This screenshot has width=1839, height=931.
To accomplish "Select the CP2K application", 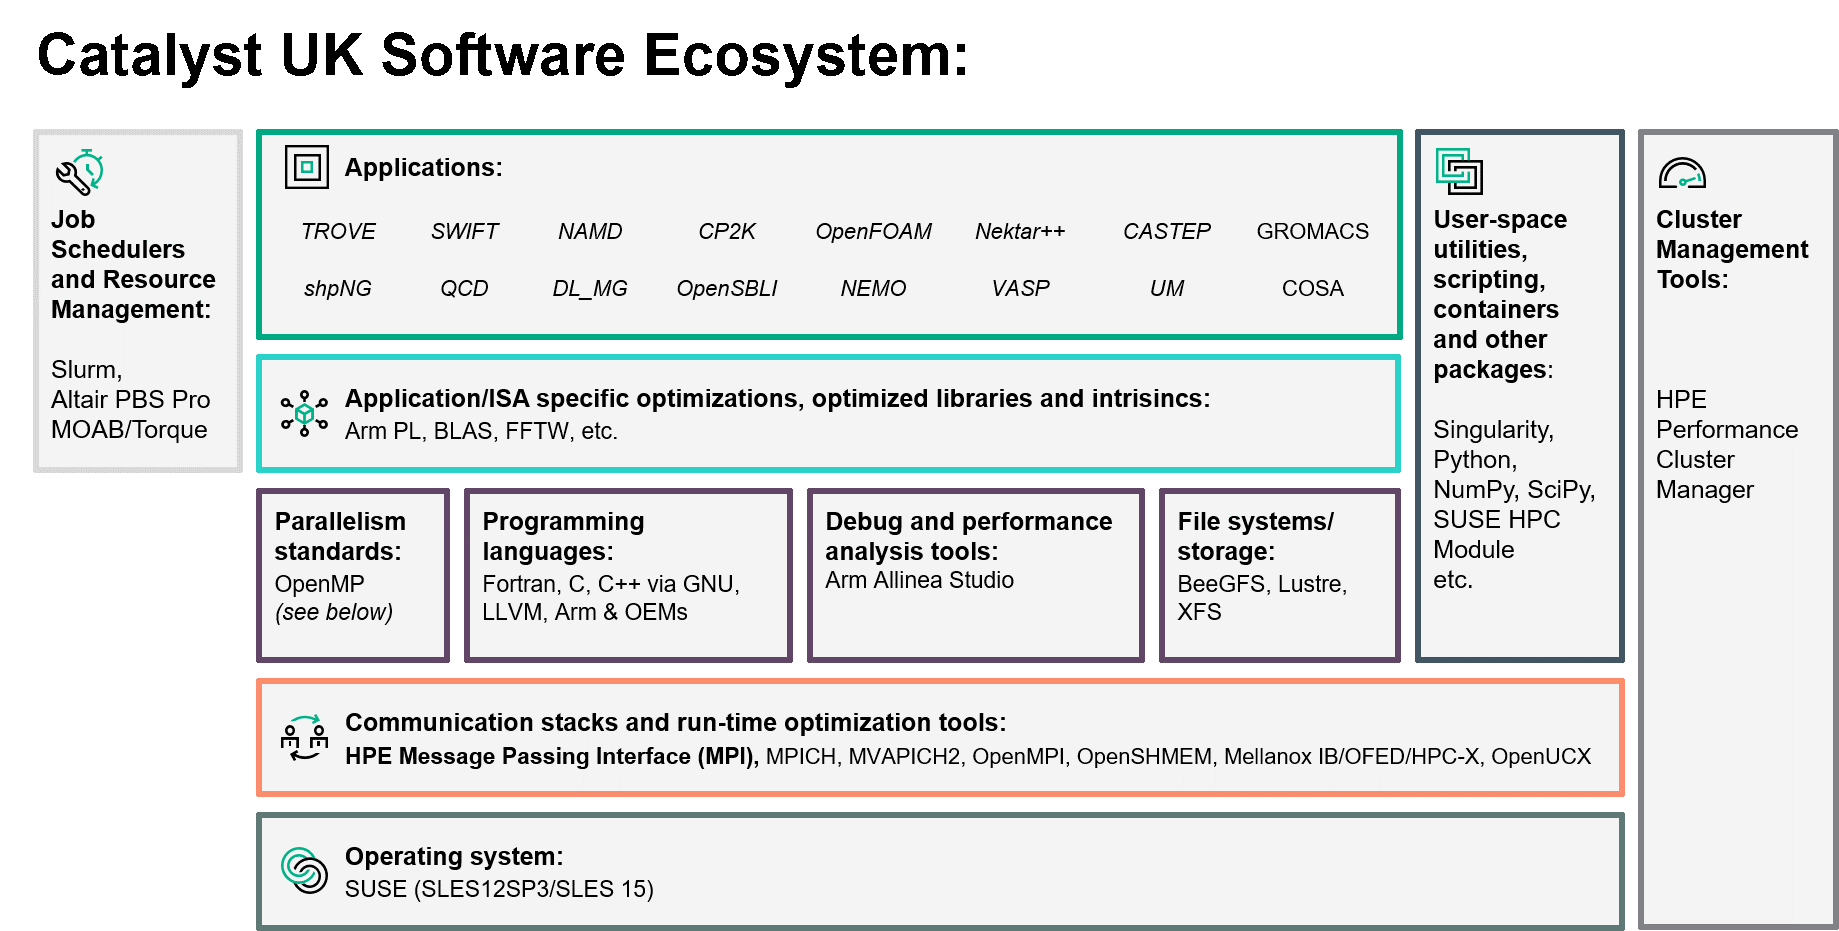I will point(727,231).
